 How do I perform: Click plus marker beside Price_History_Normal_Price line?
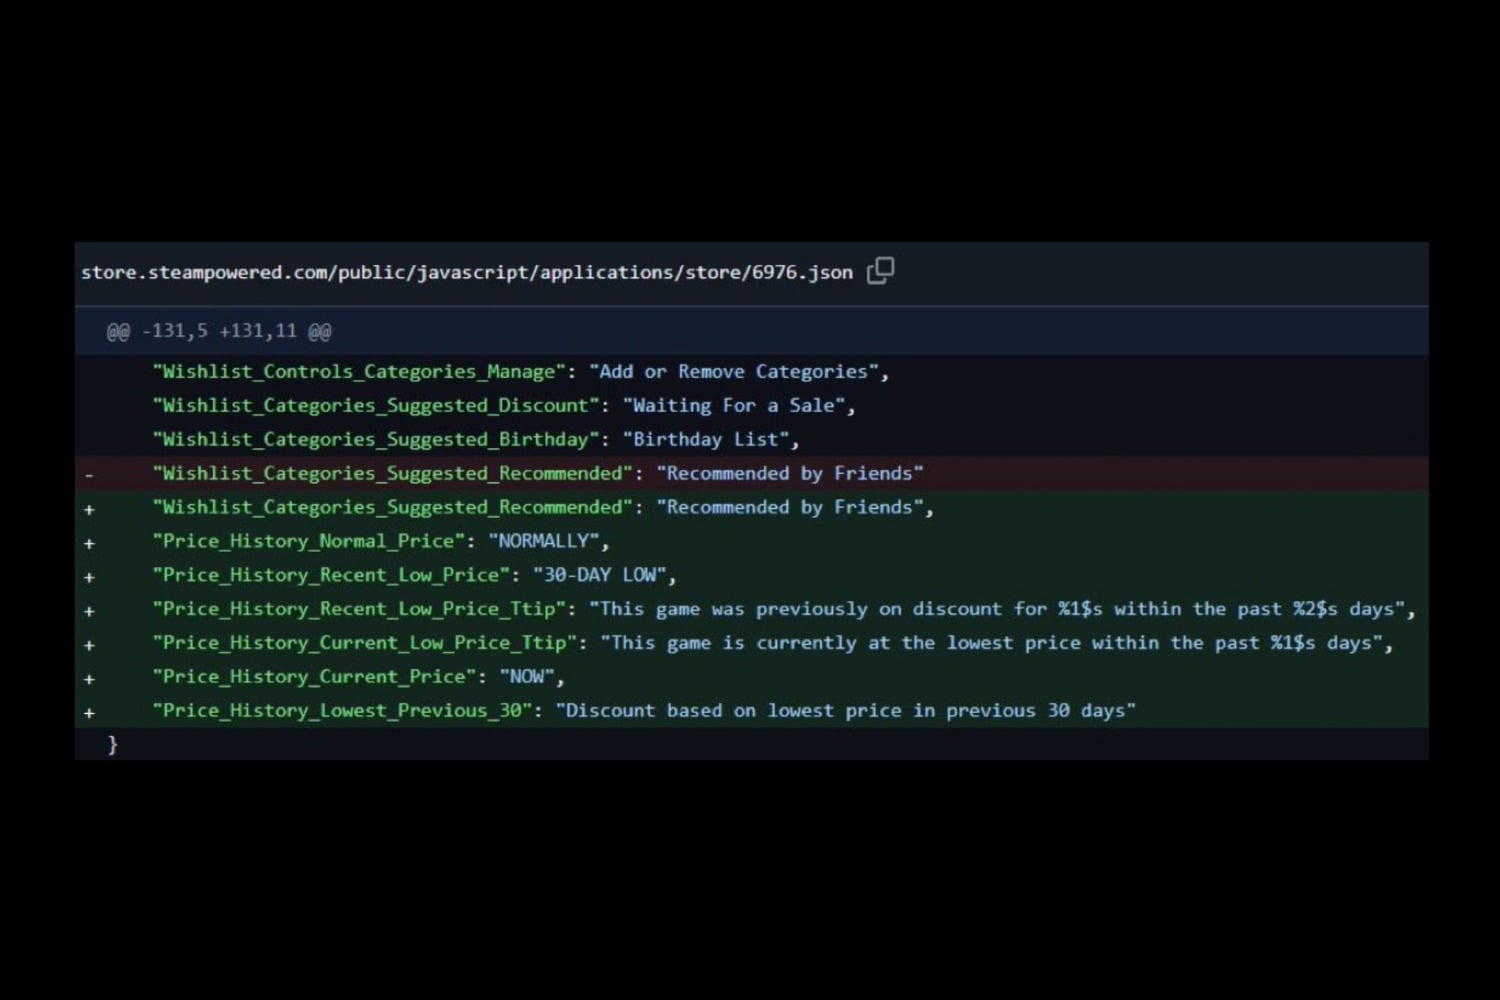click(x=89, y=543)
